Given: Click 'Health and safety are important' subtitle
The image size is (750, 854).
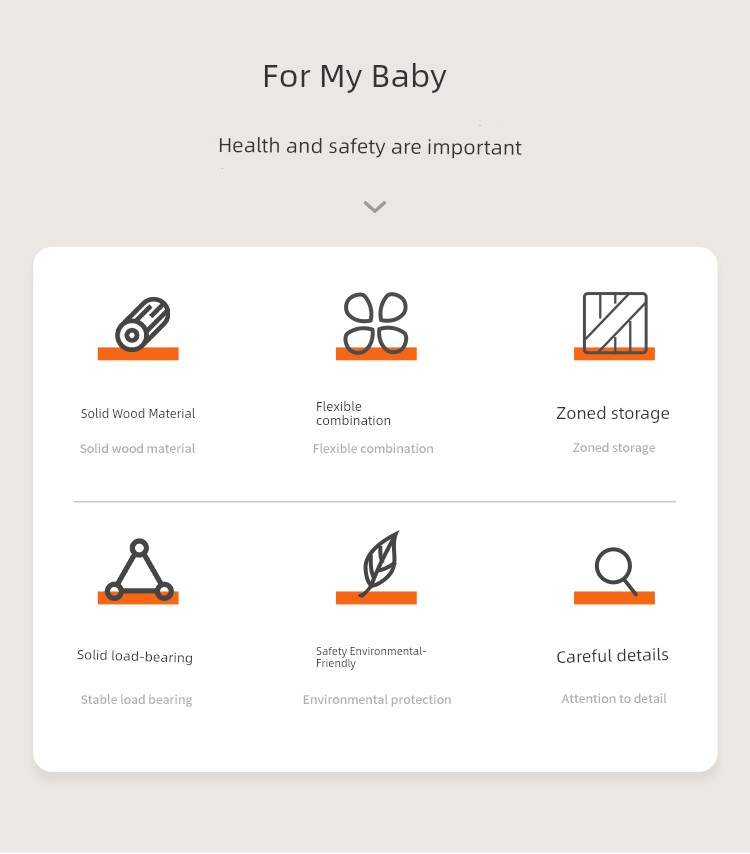Looking at the screenshot, I should pos(370,147).
